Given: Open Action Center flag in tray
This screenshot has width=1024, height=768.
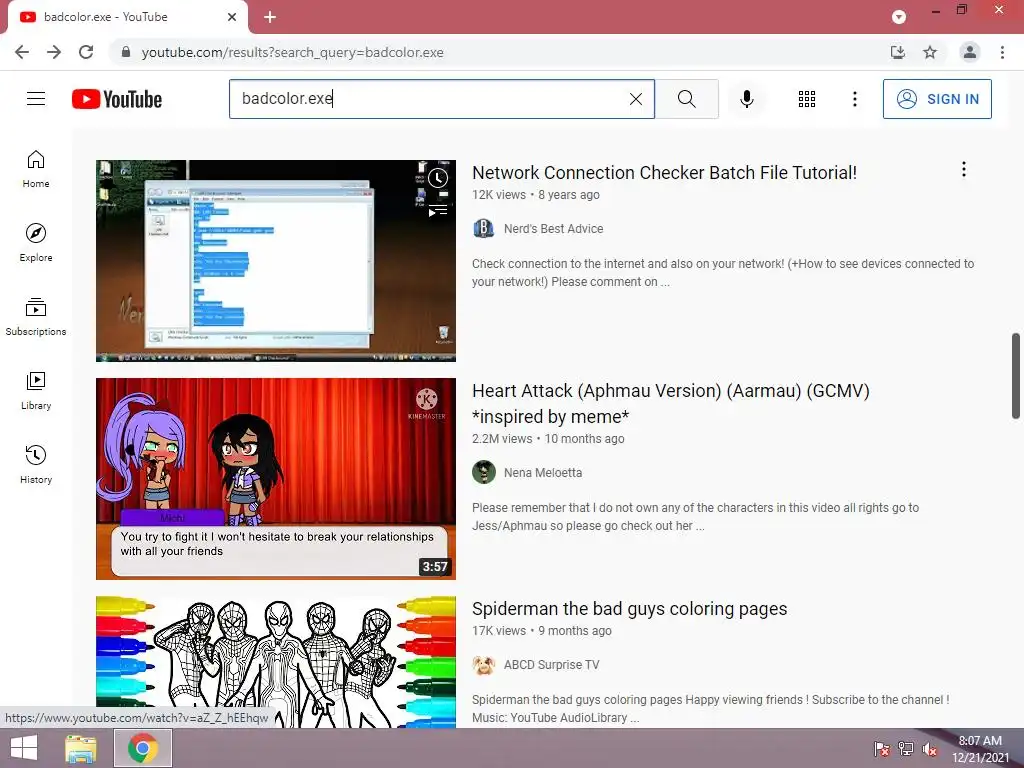Looking at the screenshot, I should coord(882,749).
